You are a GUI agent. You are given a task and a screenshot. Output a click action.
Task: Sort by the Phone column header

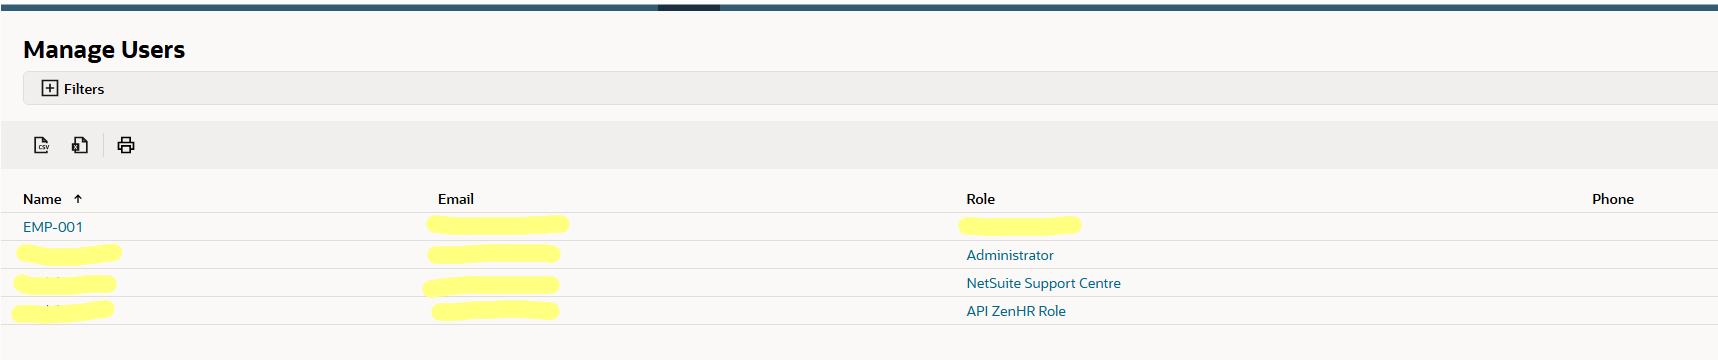(x=1612, y=199)
